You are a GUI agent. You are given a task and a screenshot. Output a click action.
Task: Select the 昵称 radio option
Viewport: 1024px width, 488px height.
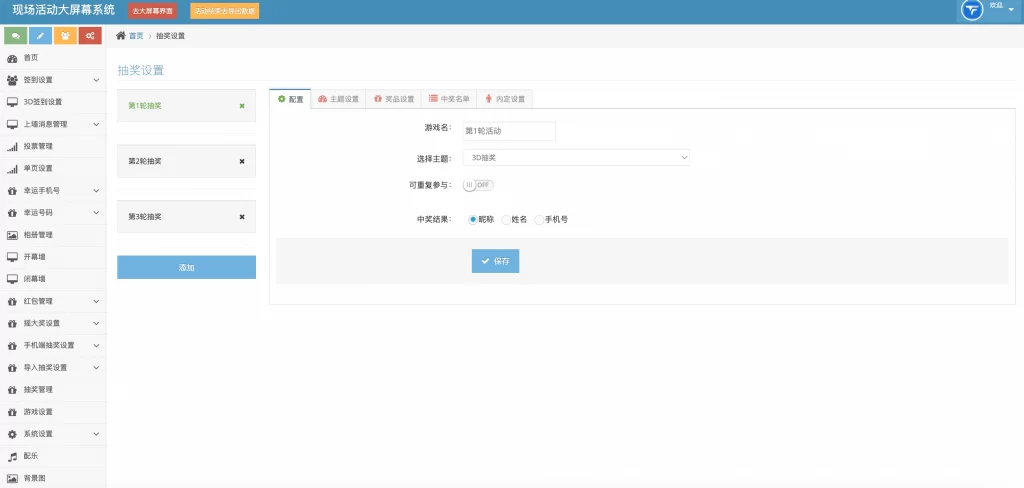tap(473, 220)
